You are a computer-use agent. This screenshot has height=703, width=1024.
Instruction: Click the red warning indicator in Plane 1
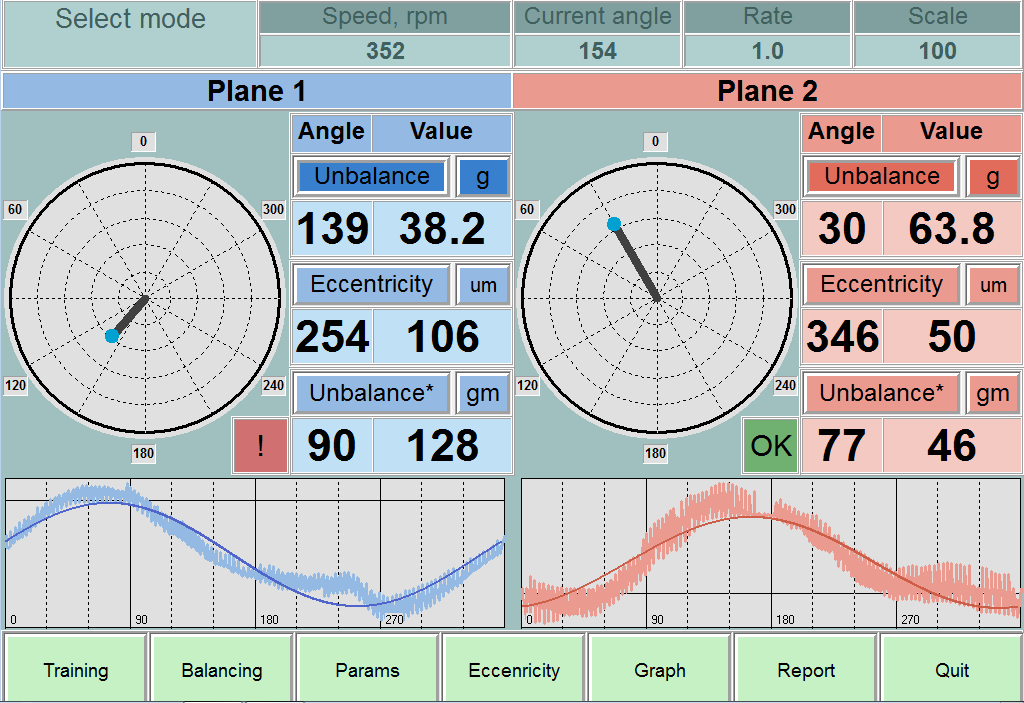(x=260, y=446)
